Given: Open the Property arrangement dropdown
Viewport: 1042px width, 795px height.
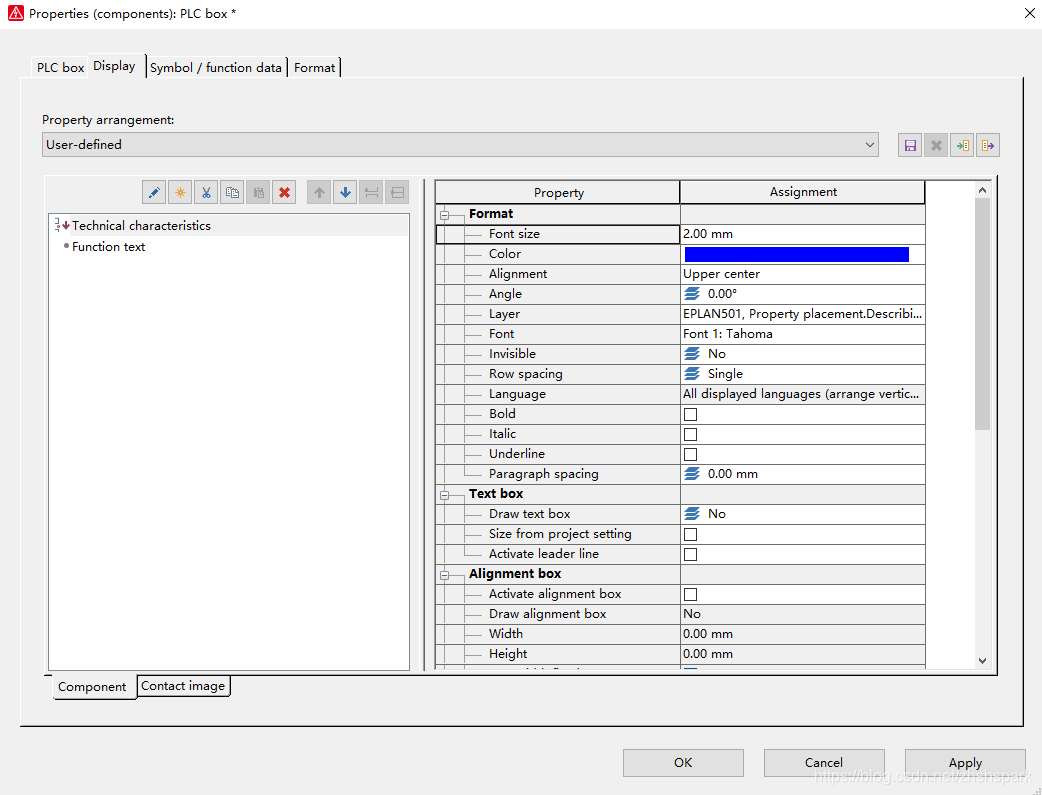Looking at the screenshot, I should [x=869, y=145].
